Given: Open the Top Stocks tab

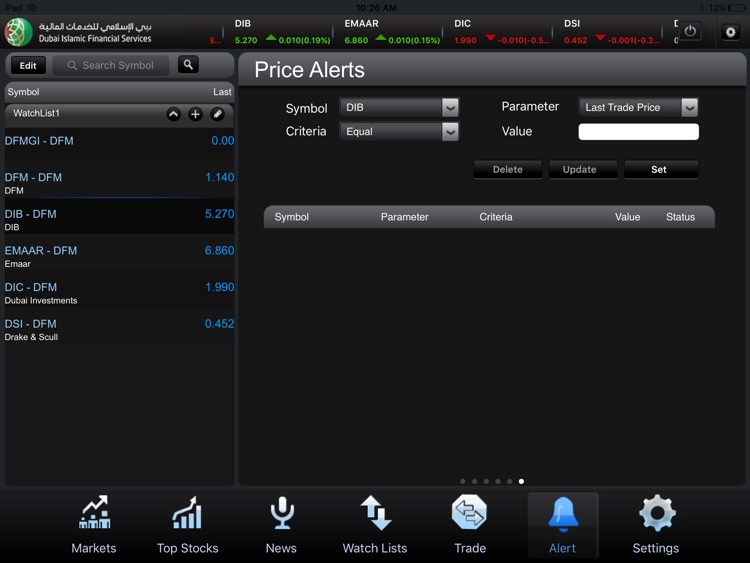Looking at the screenshot, I should pyautogui.click(x=188, y=525).
